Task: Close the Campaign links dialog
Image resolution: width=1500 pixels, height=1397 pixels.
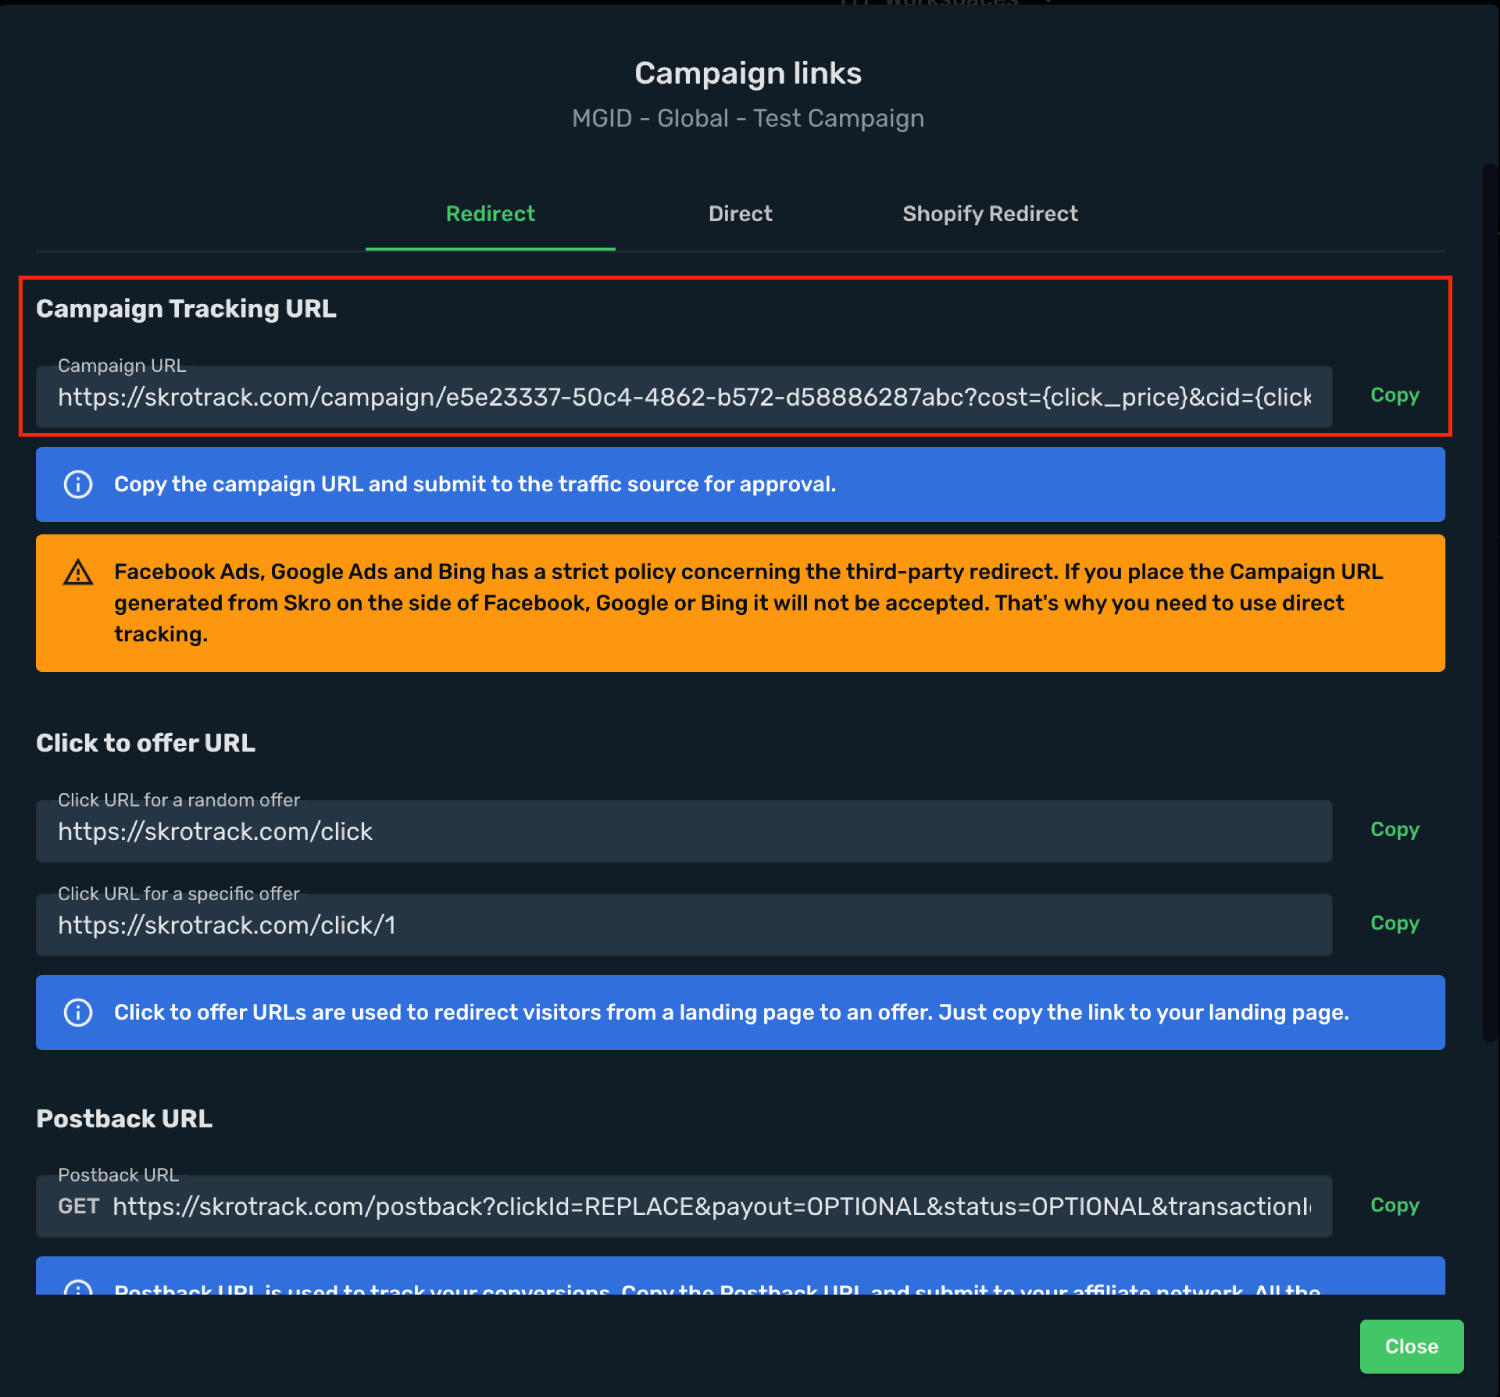Action: pyautogui.click(x=1411, y=1346)
